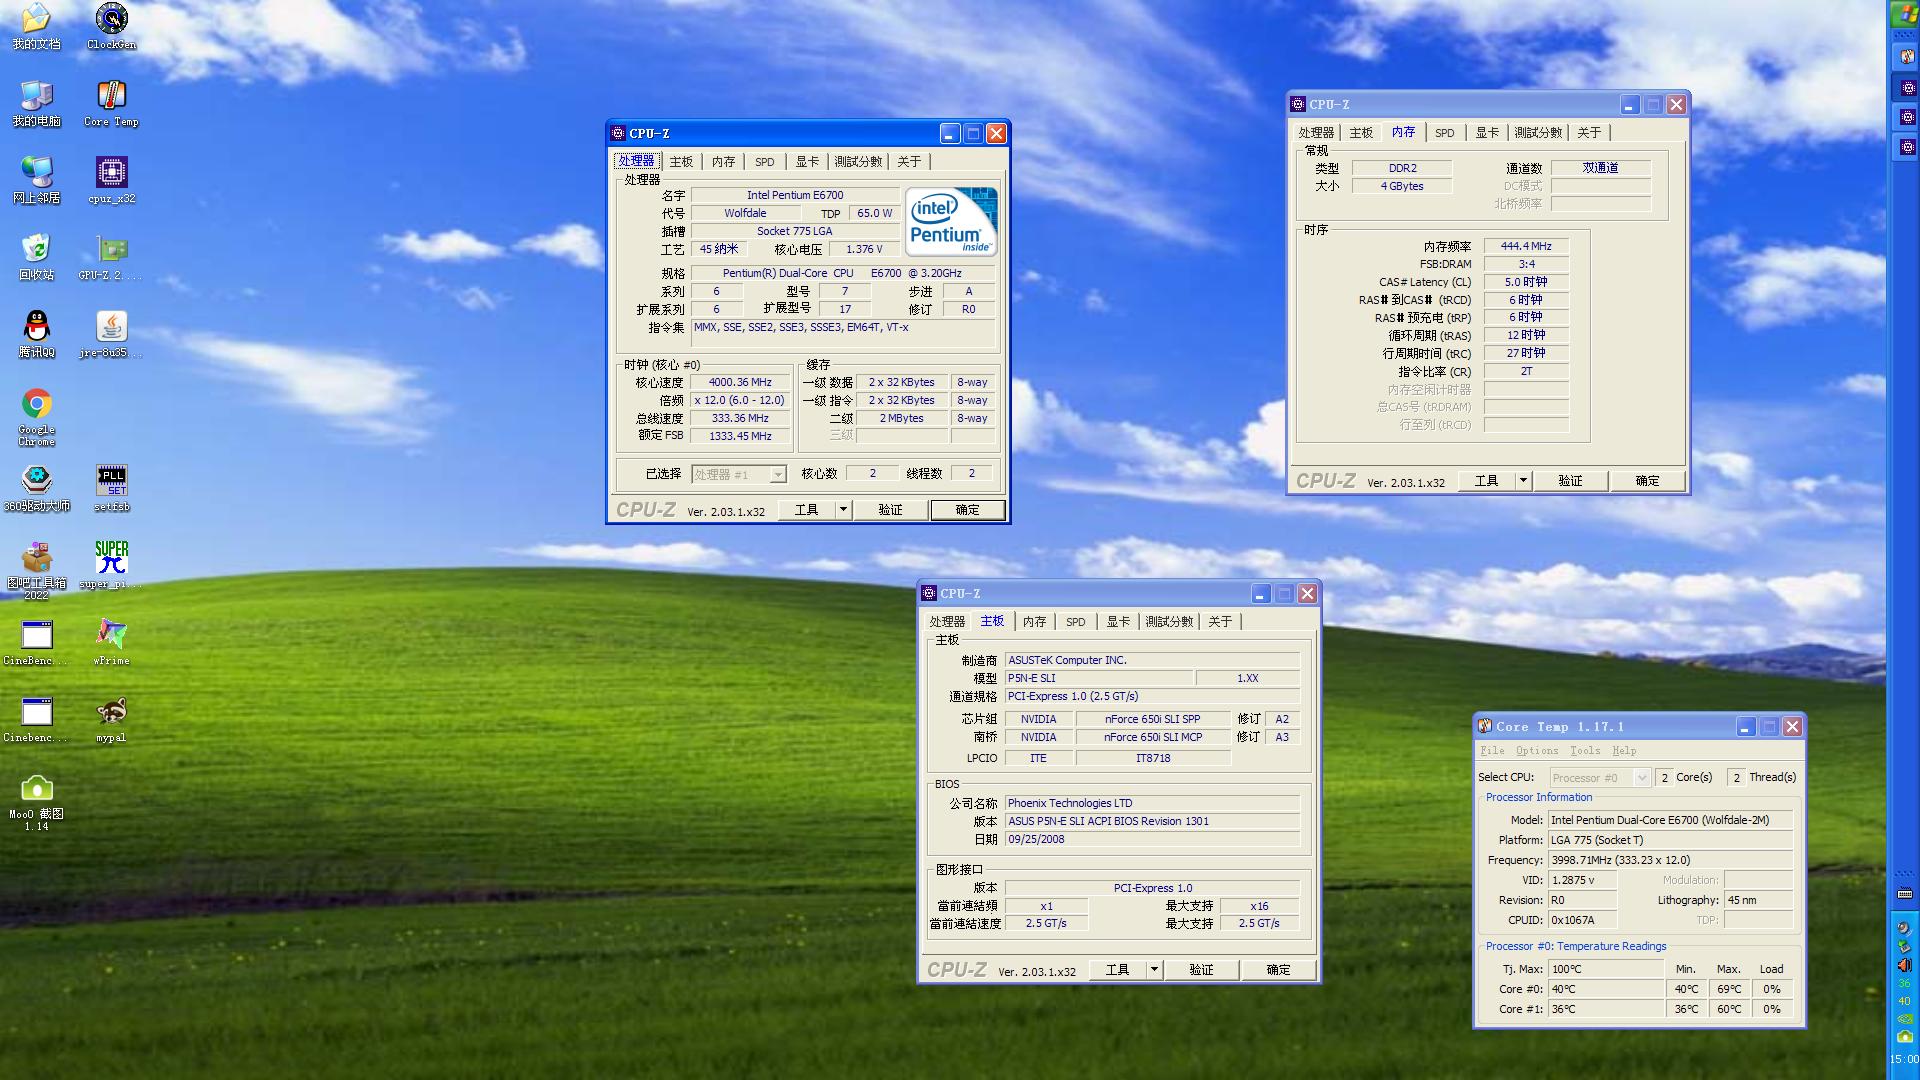Select the mypal raccoon icon

tap(111, 719)
